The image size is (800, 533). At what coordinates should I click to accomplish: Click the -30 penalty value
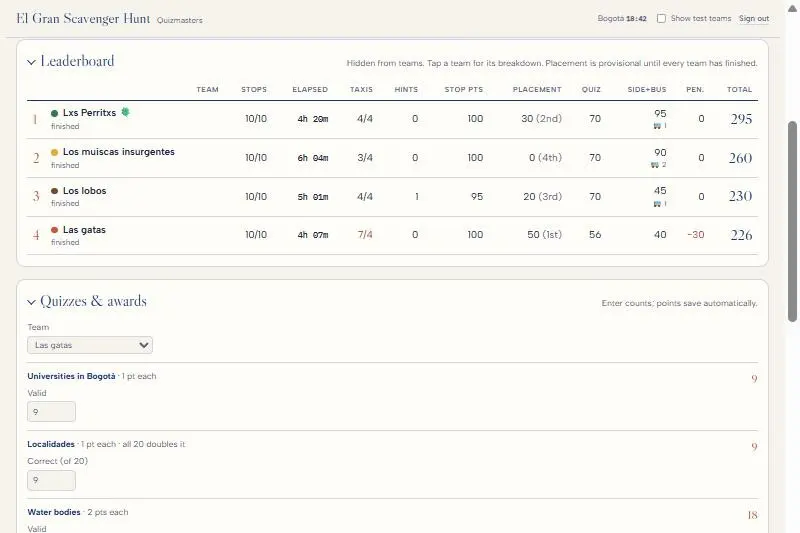pos(695,235)
